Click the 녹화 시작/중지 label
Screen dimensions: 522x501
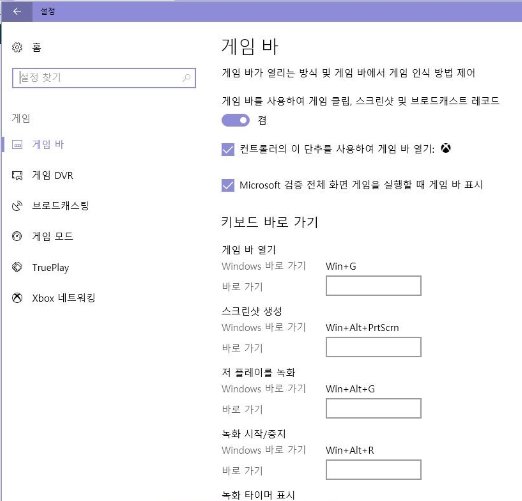(x=254, y=434)
